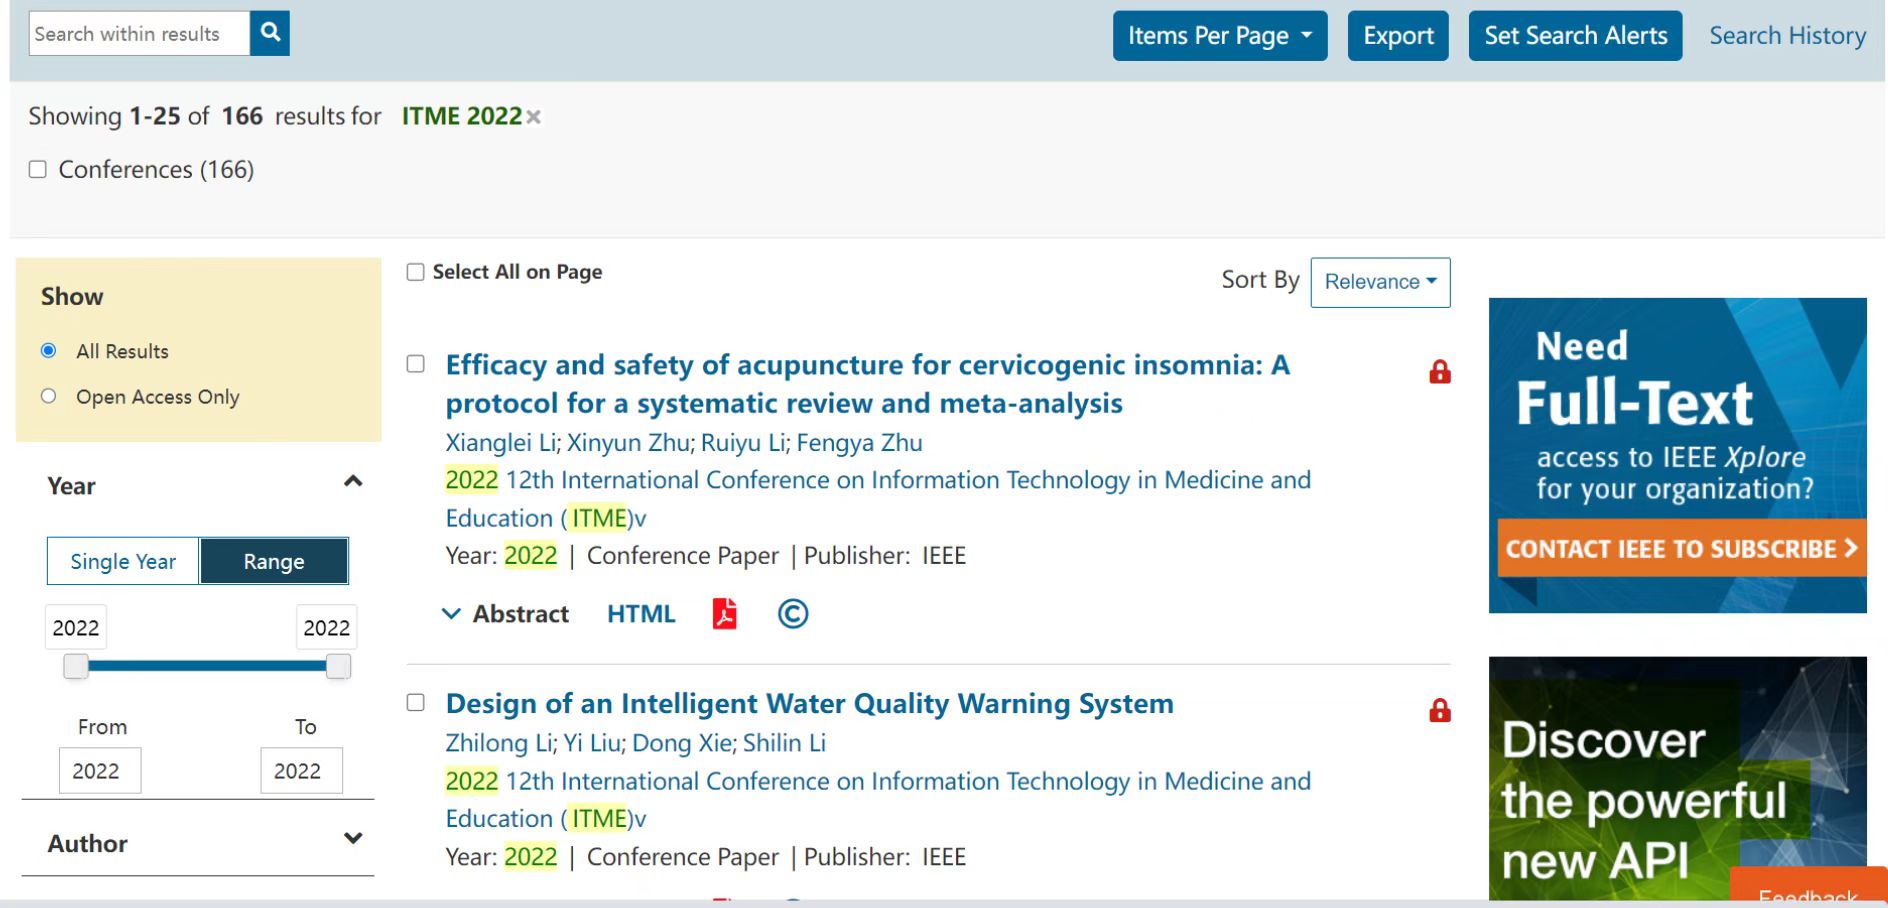The height and width of the screenshot is (908, 1888).
Task: Click lock icon beside the acupuncture paper
Action: [1439, 372]
